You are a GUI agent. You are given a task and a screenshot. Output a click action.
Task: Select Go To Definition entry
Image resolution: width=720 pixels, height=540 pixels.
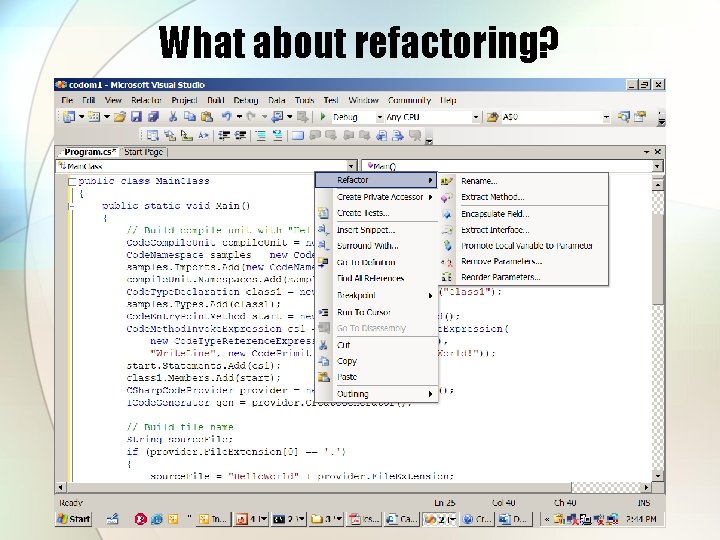pos(366,262)
